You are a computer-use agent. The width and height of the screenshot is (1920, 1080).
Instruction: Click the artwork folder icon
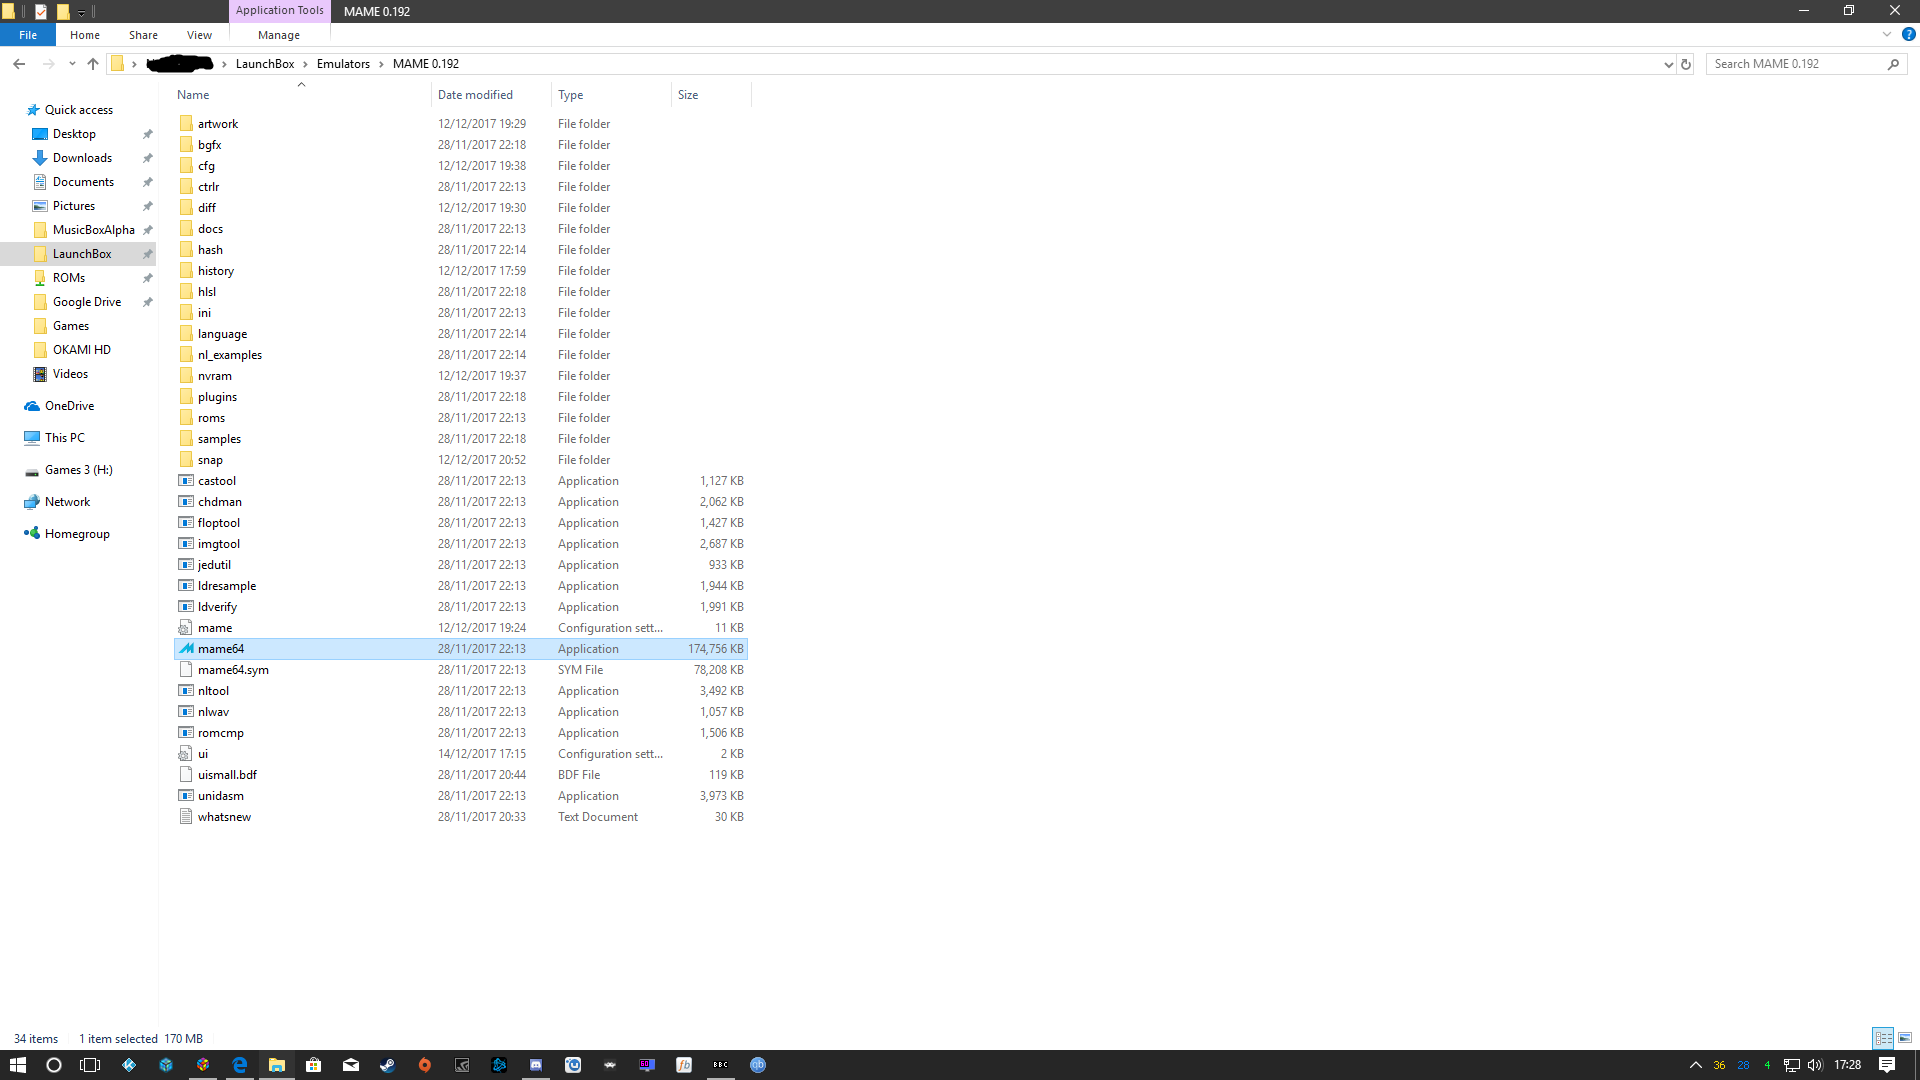(186, 124)
